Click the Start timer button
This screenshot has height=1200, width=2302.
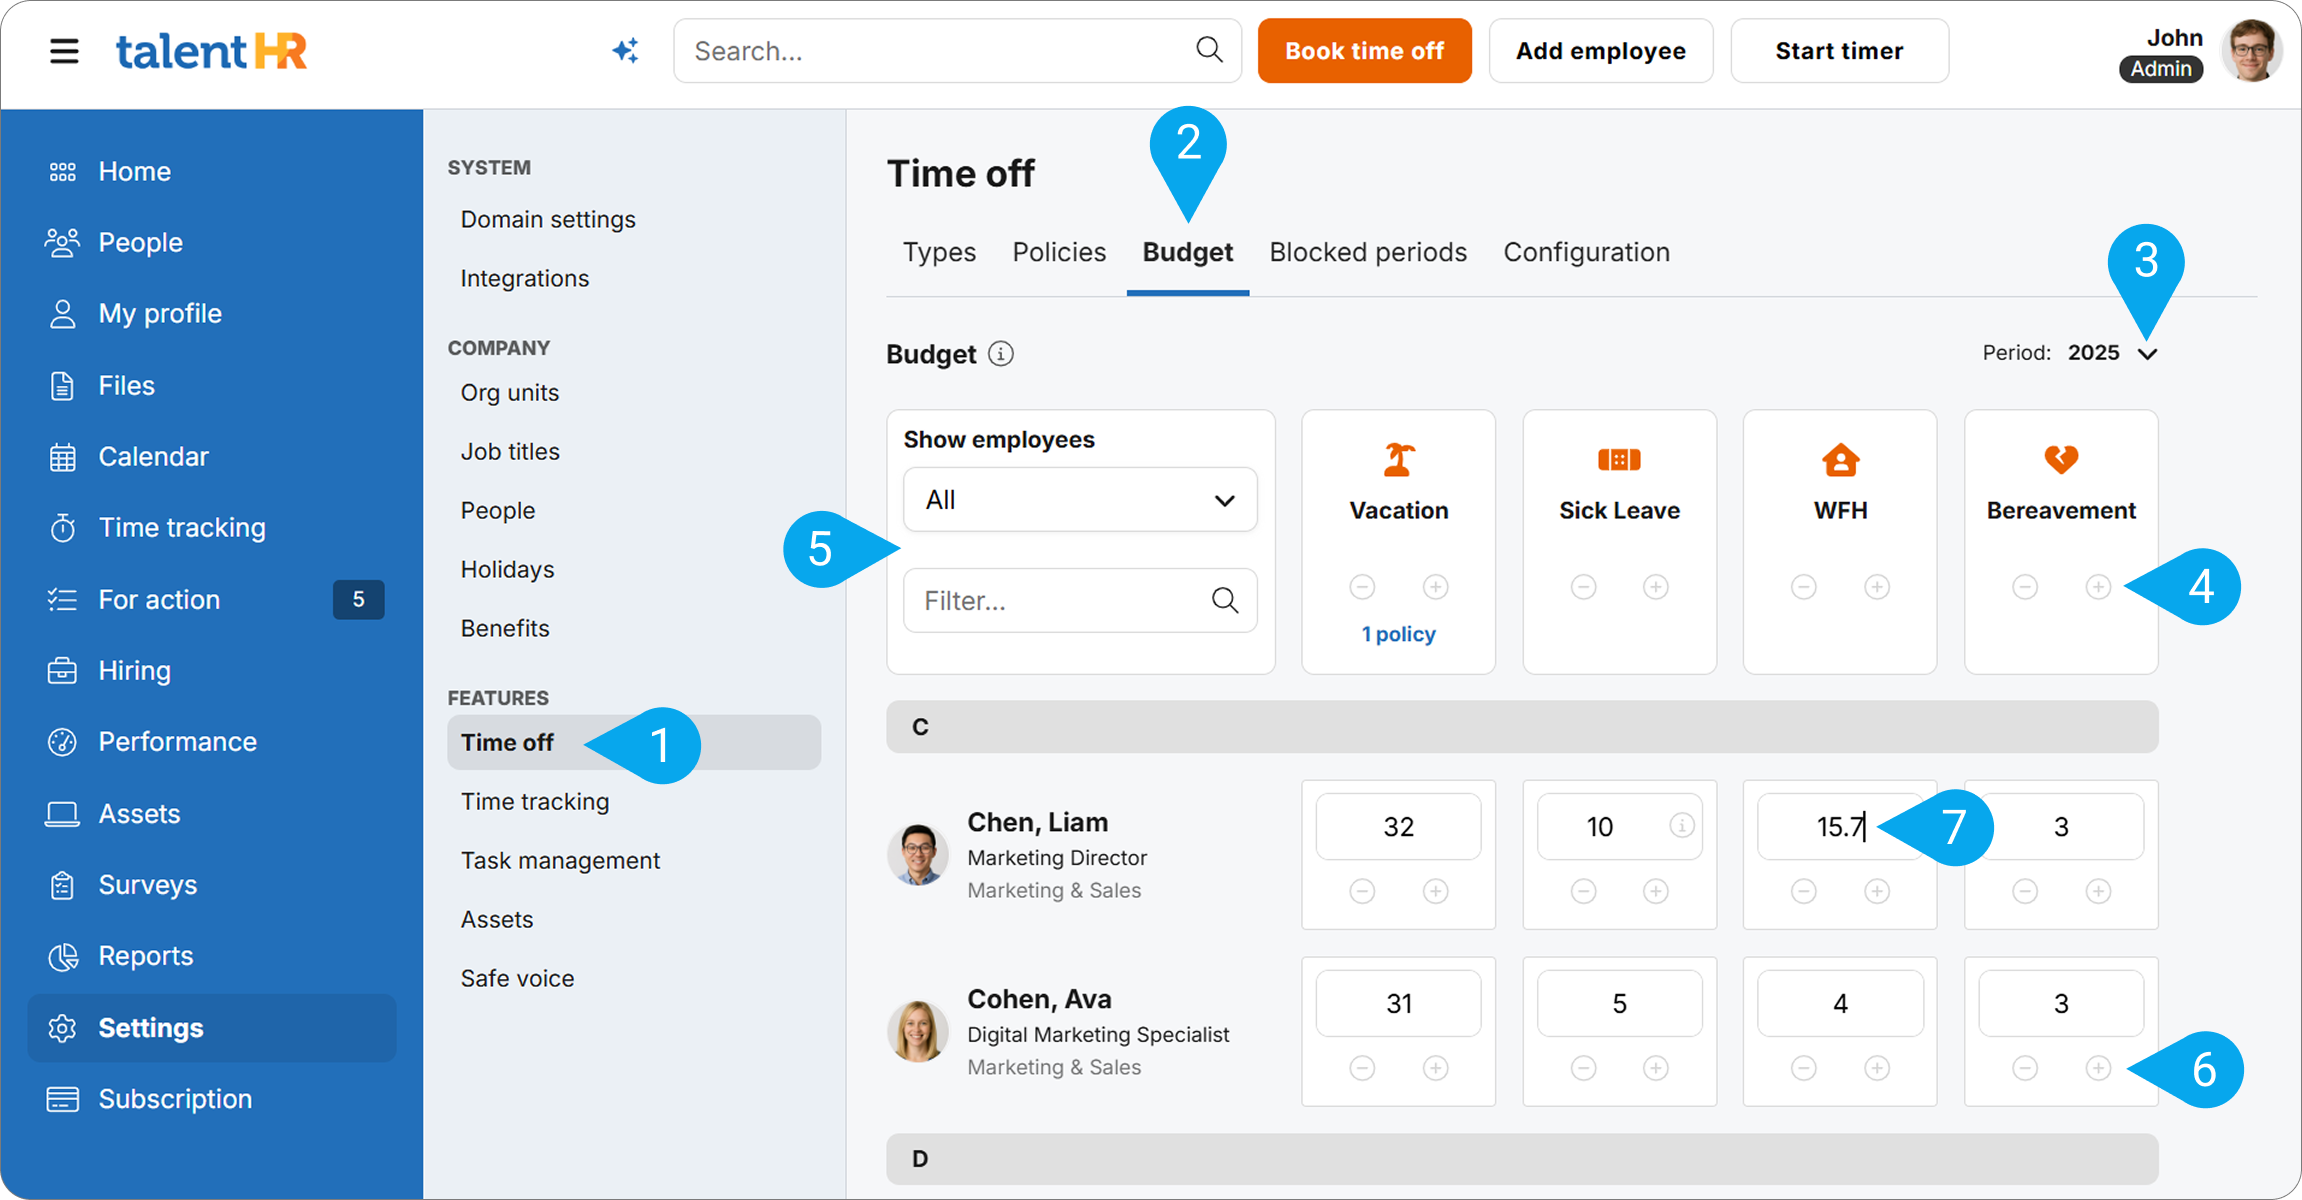tap(1839, 51)
